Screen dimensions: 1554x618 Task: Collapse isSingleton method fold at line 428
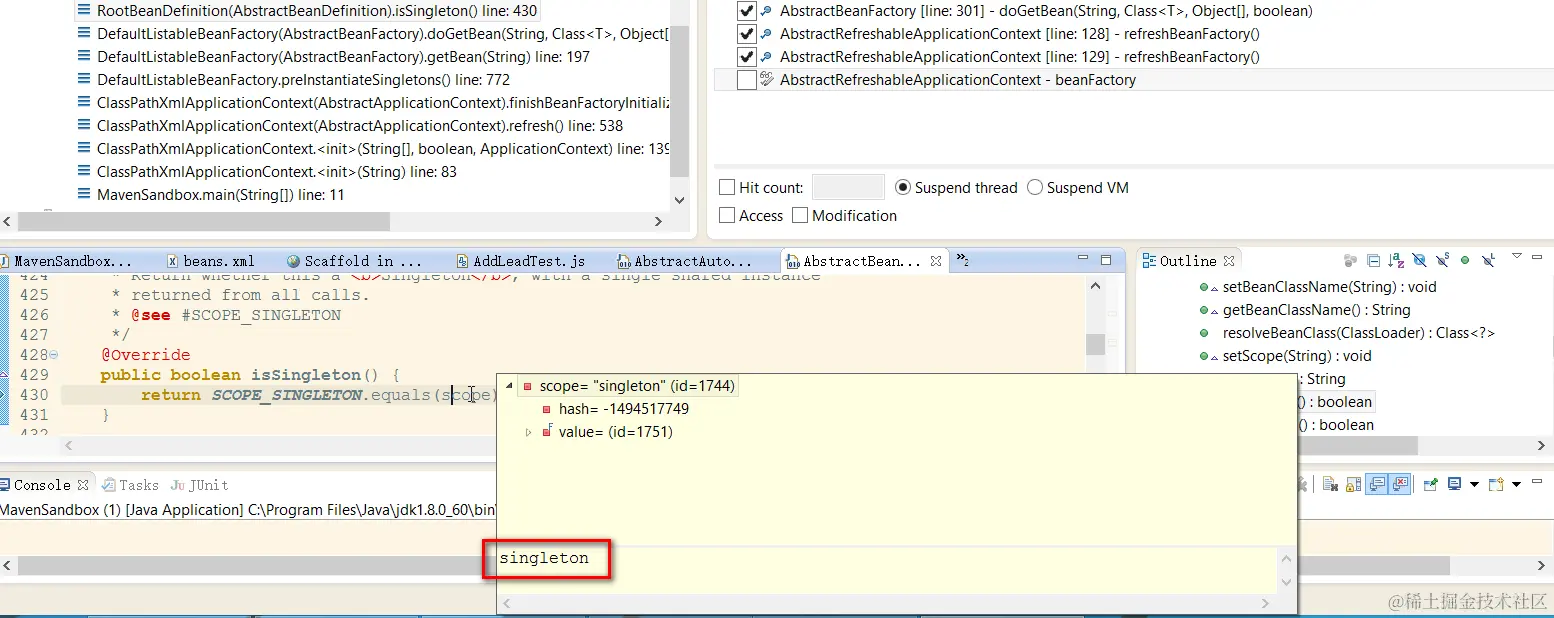[54, 355]
